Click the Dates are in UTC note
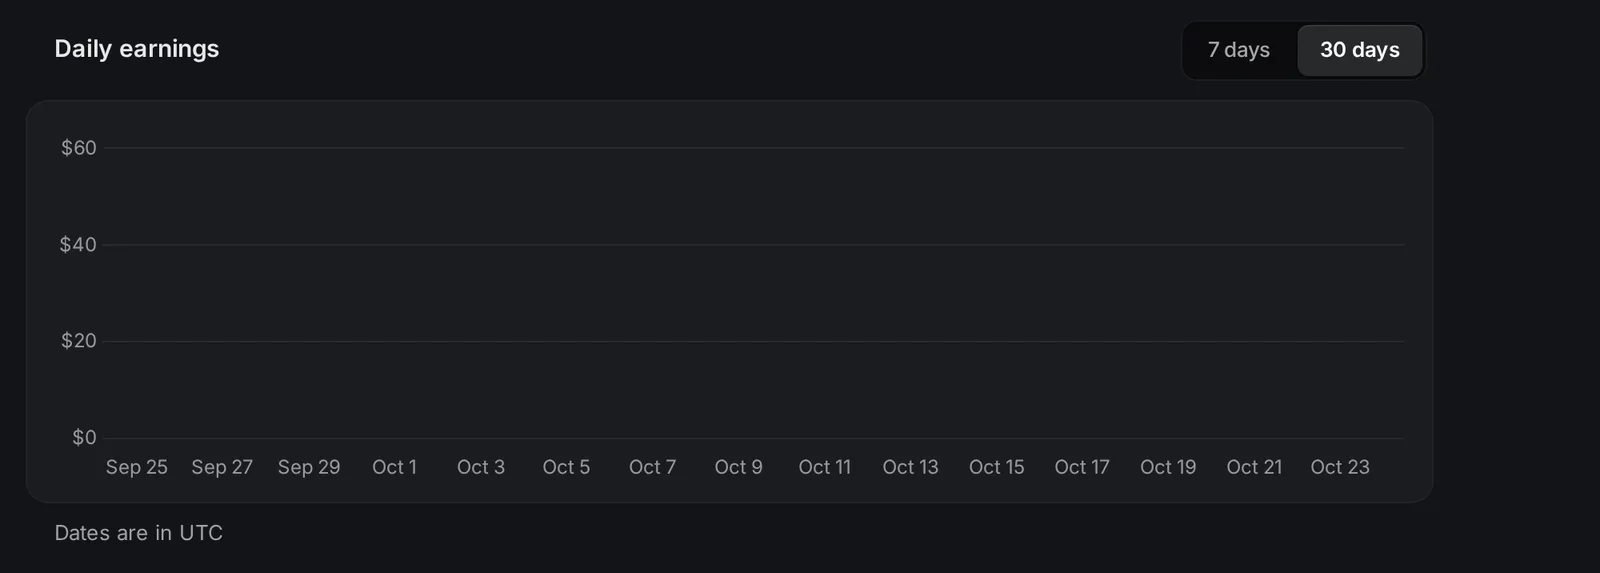Viewport: 1600px width, 573px height. [x=139, y=533]
